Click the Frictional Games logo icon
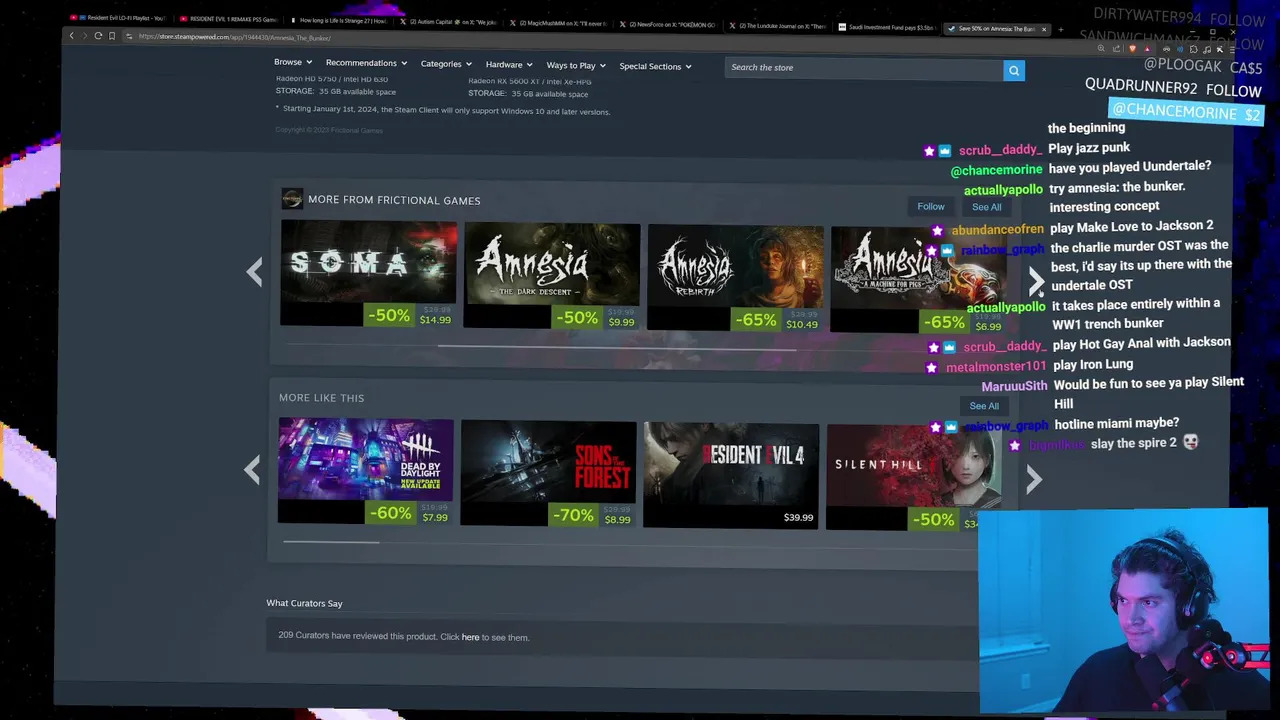The width and height of the screenshot is (1280, 720). [291, 199]
